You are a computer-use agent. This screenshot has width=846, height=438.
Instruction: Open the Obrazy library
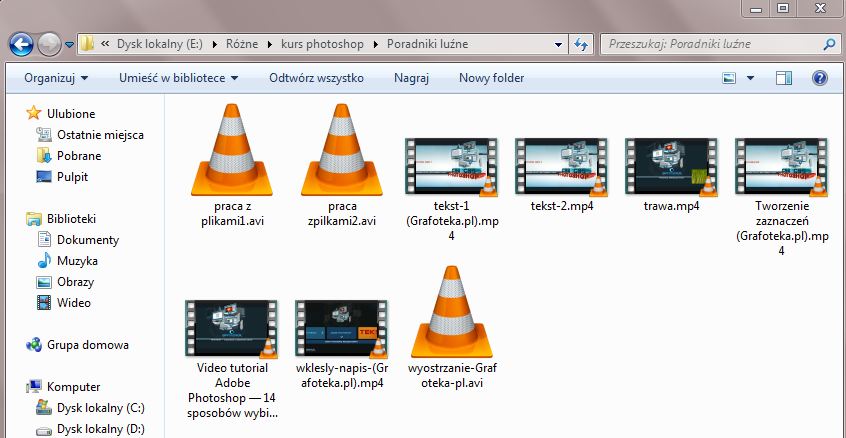click(x=76, y=282)
